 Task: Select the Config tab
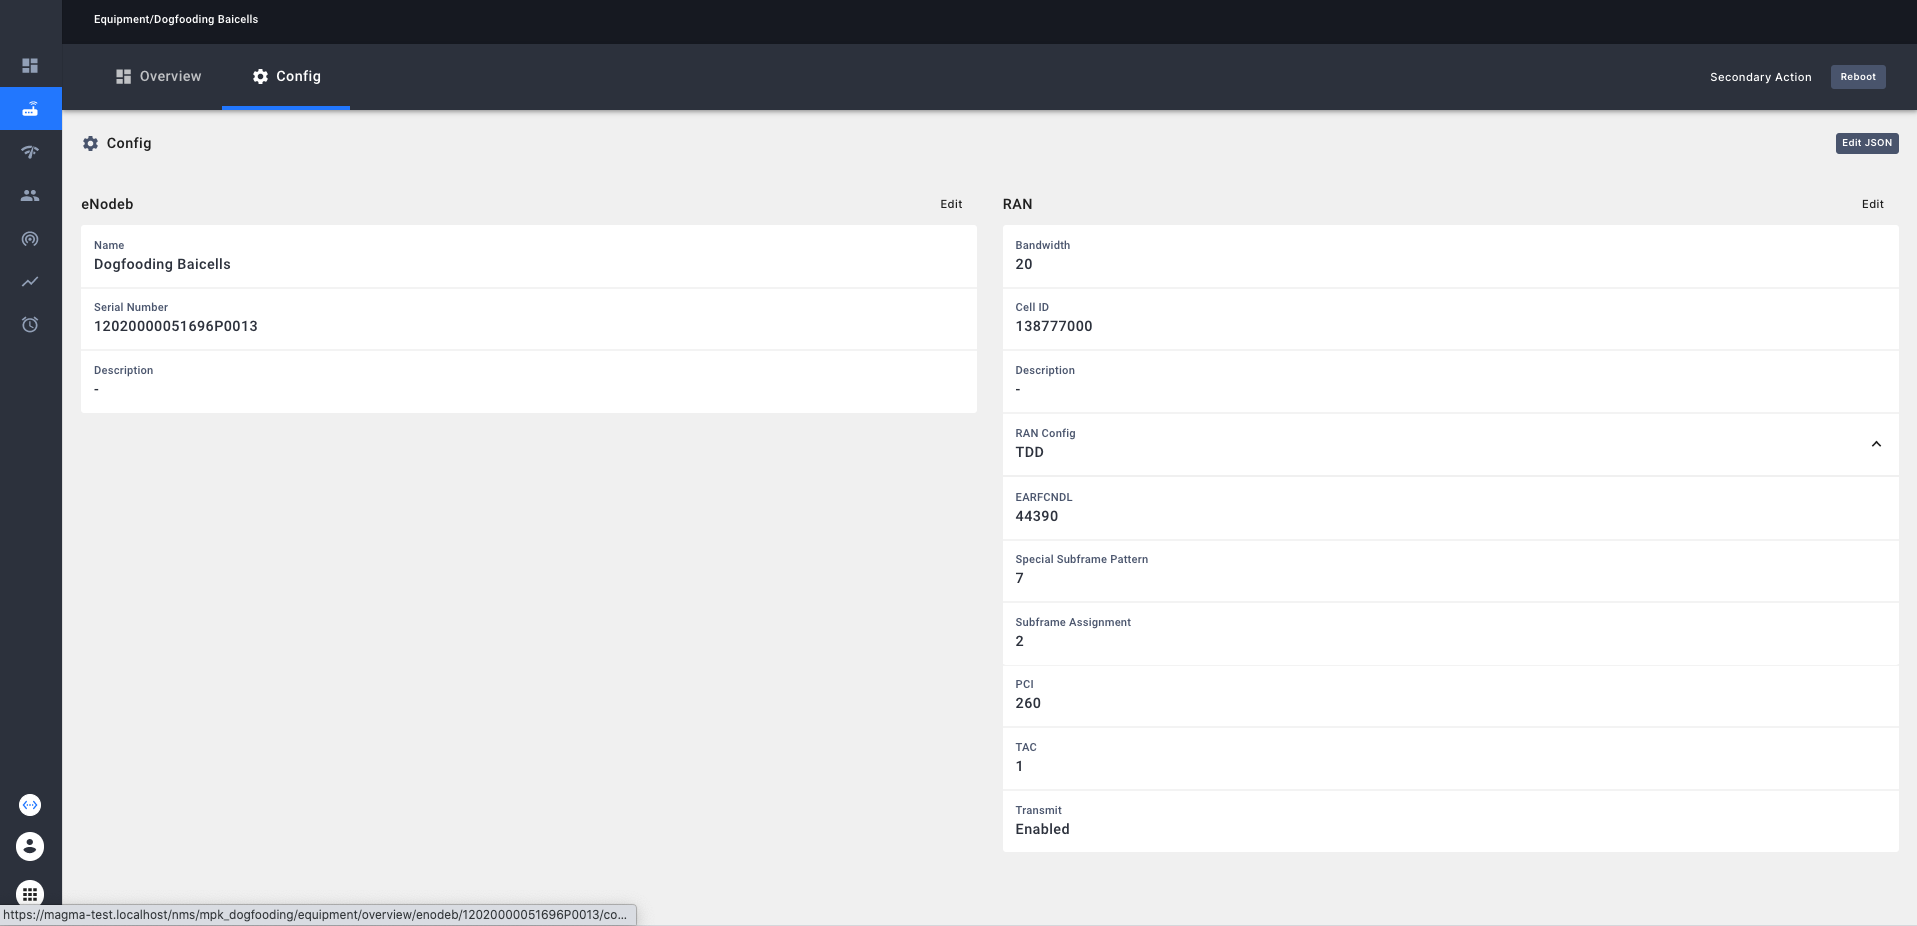coord(286,77)
